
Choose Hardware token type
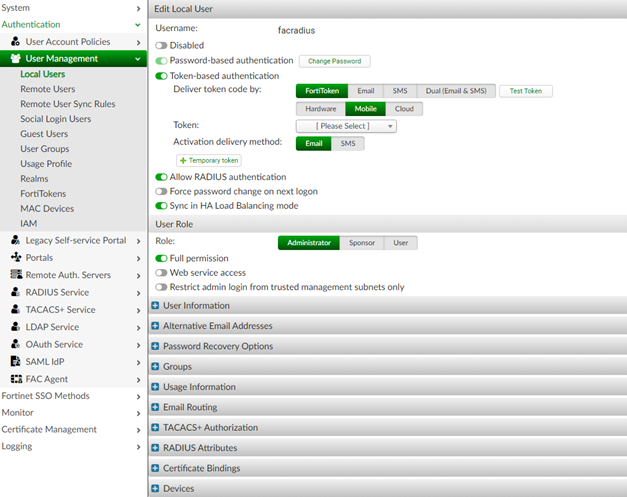point(321,109)
